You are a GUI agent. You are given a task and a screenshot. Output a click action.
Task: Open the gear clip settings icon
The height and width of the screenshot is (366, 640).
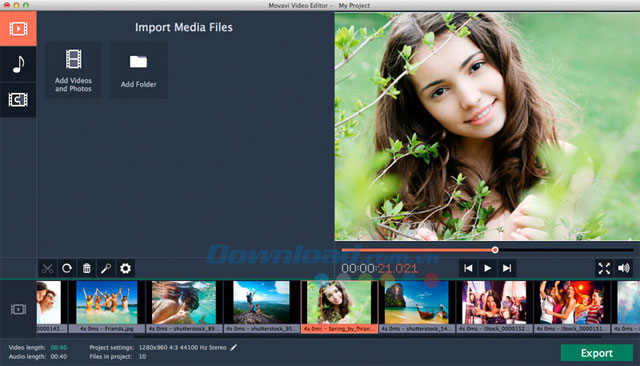126,268
